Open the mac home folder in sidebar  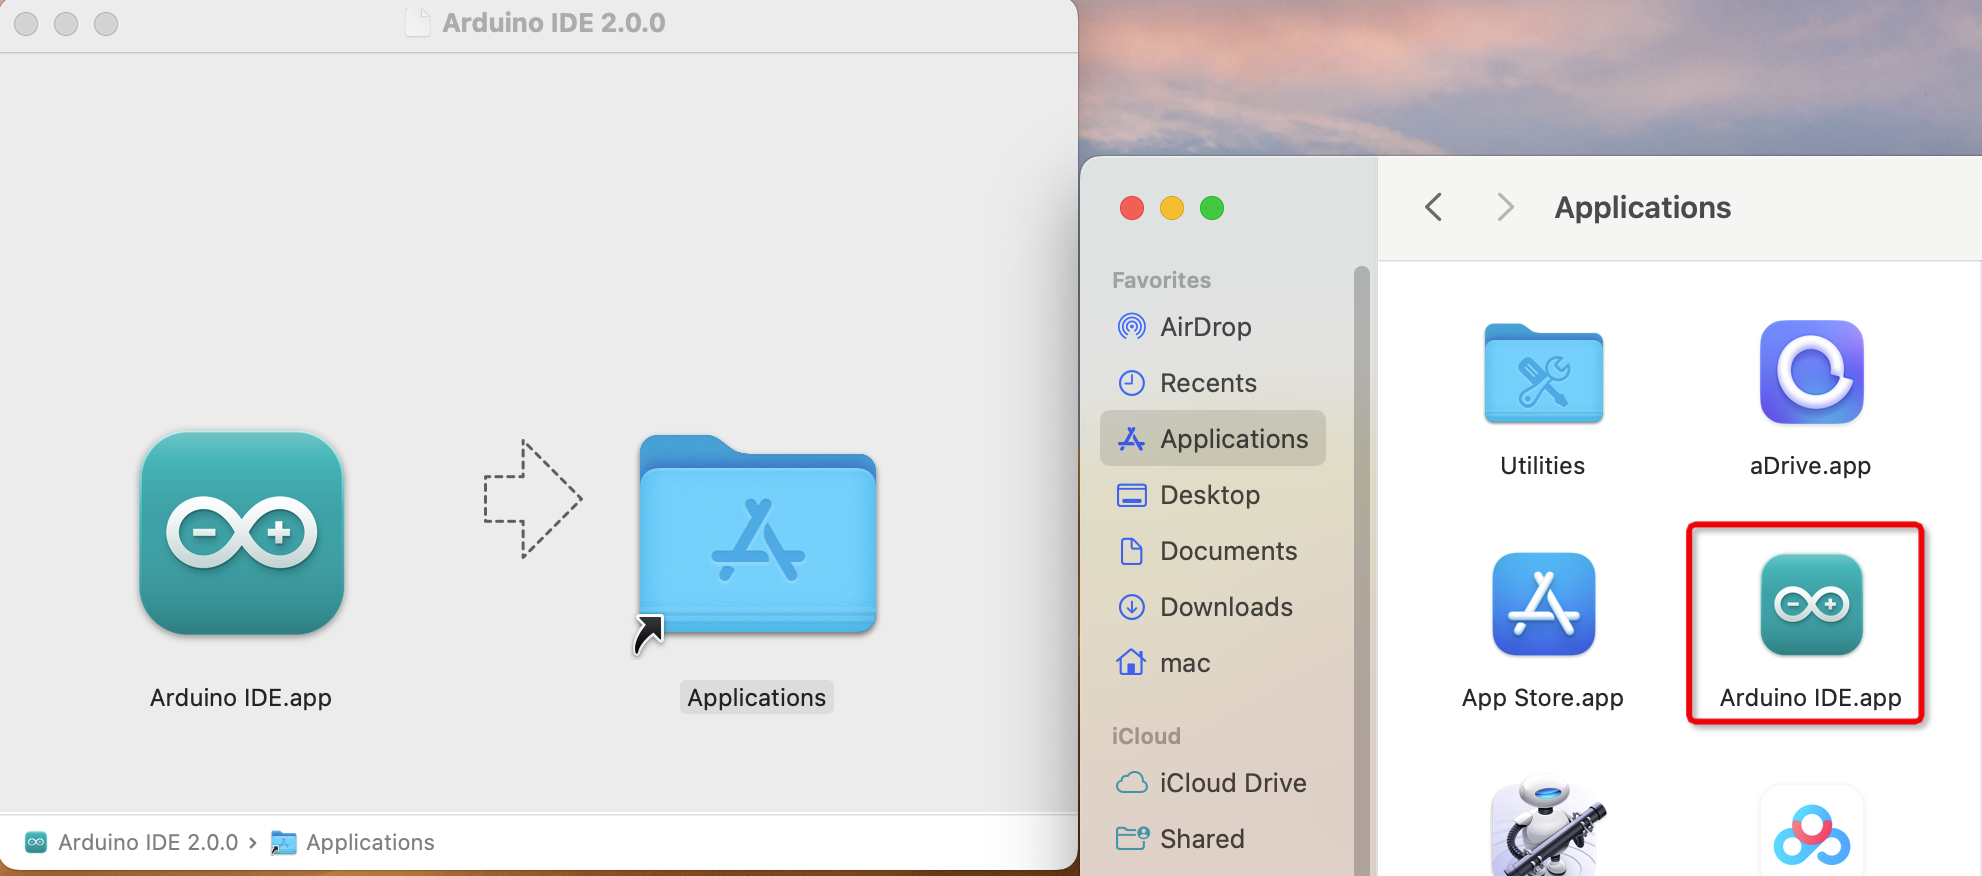click(x=1213, y=663)
